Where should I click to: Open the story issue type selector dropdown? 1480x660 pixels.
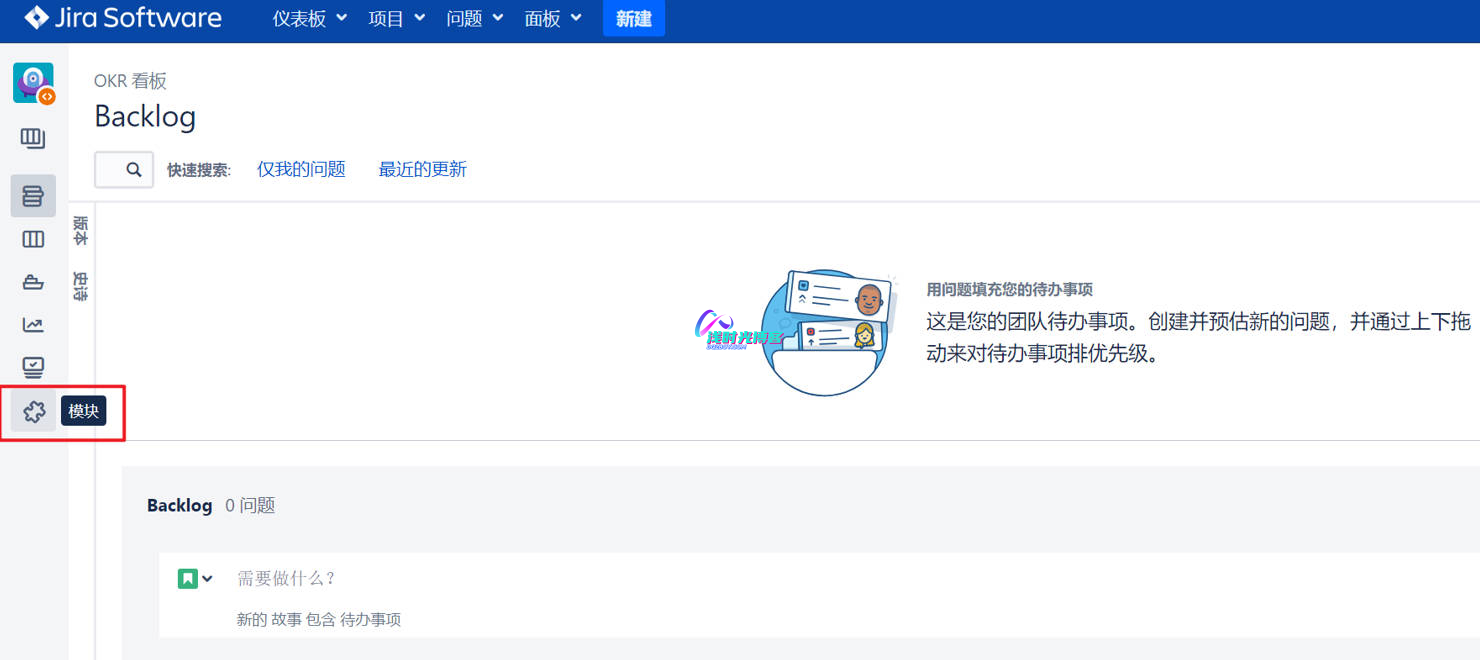click(196, 578)
